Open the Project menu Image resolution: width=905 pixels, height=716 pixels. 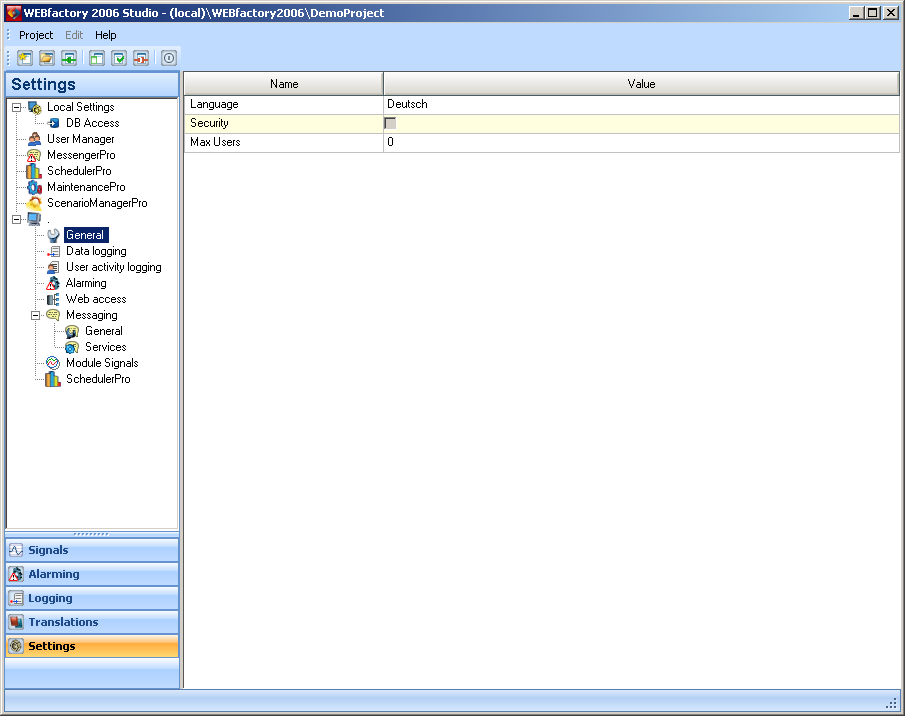(x=36, y=35)
